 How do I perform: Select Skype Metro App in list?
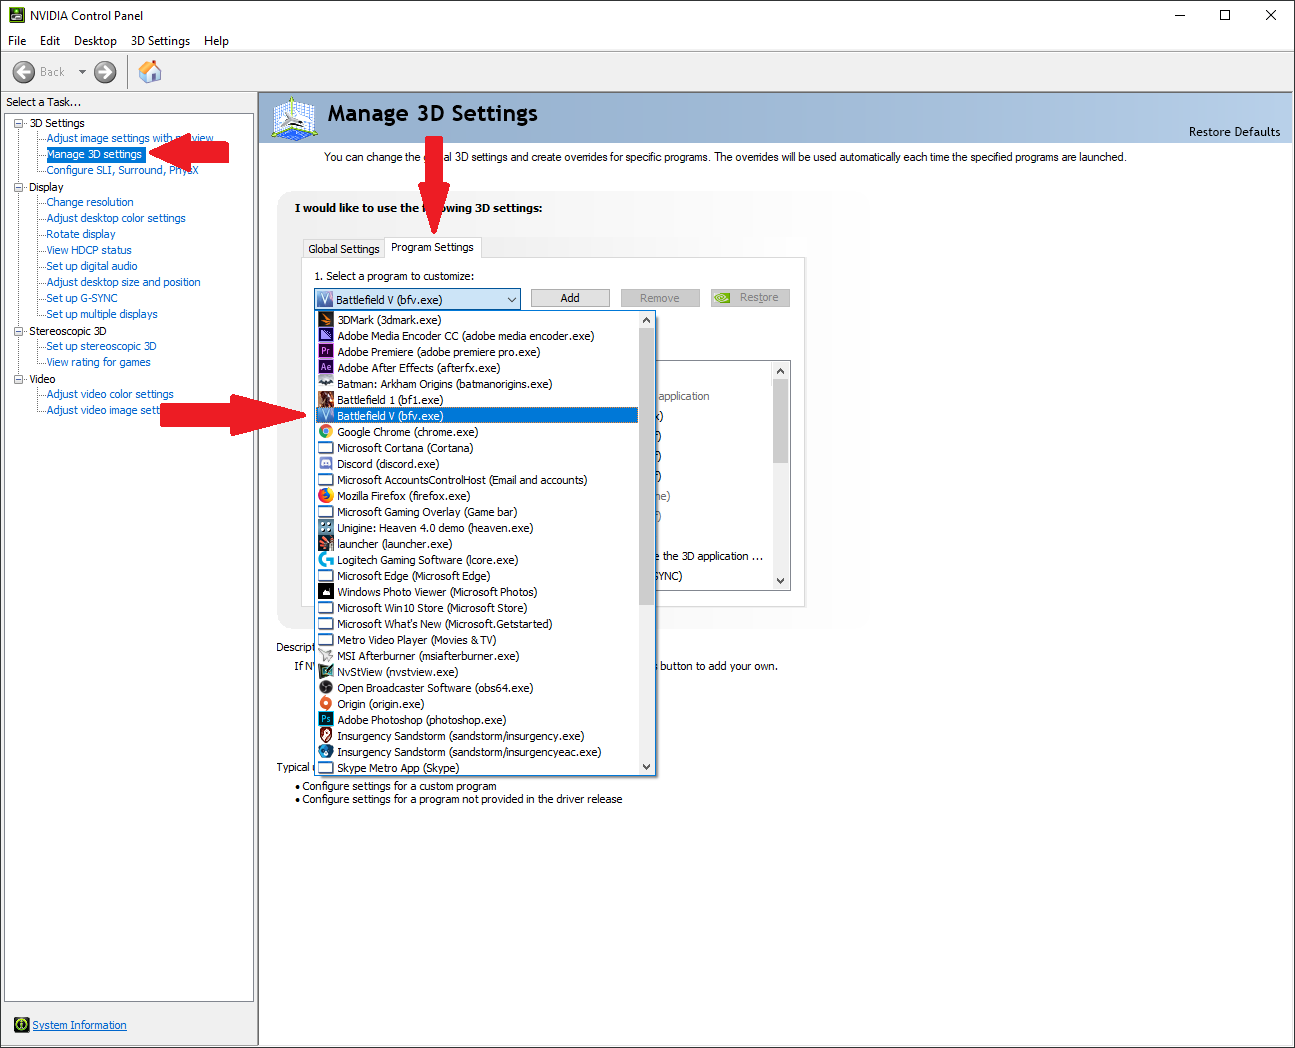coord(477,768)
